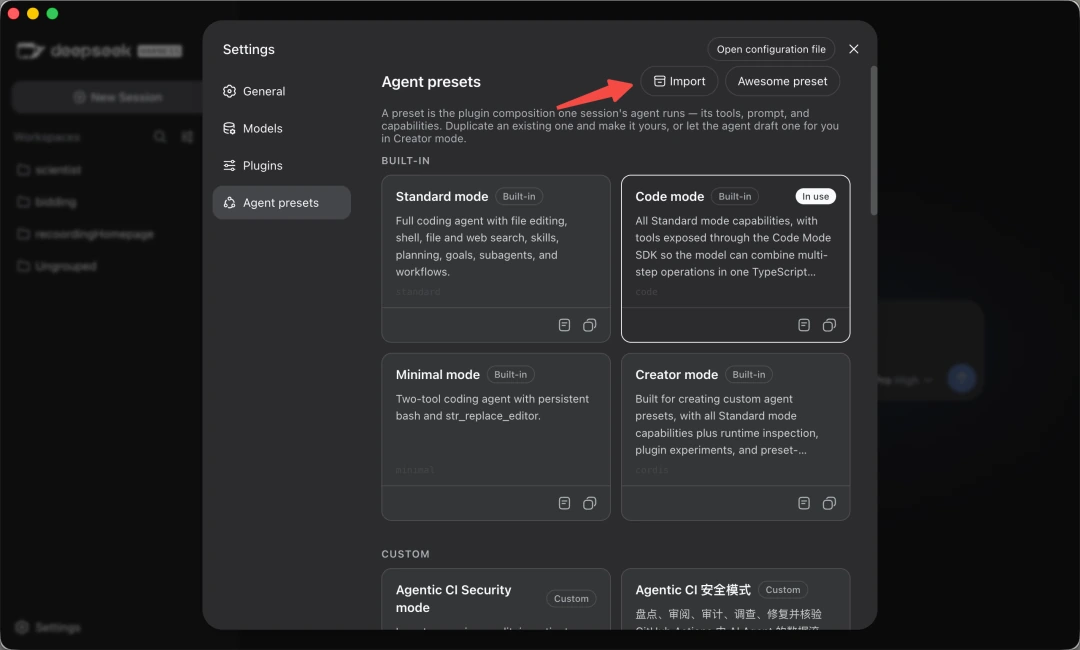
Task: Click the "Agent presets" page heading
Action: point(431,81)
